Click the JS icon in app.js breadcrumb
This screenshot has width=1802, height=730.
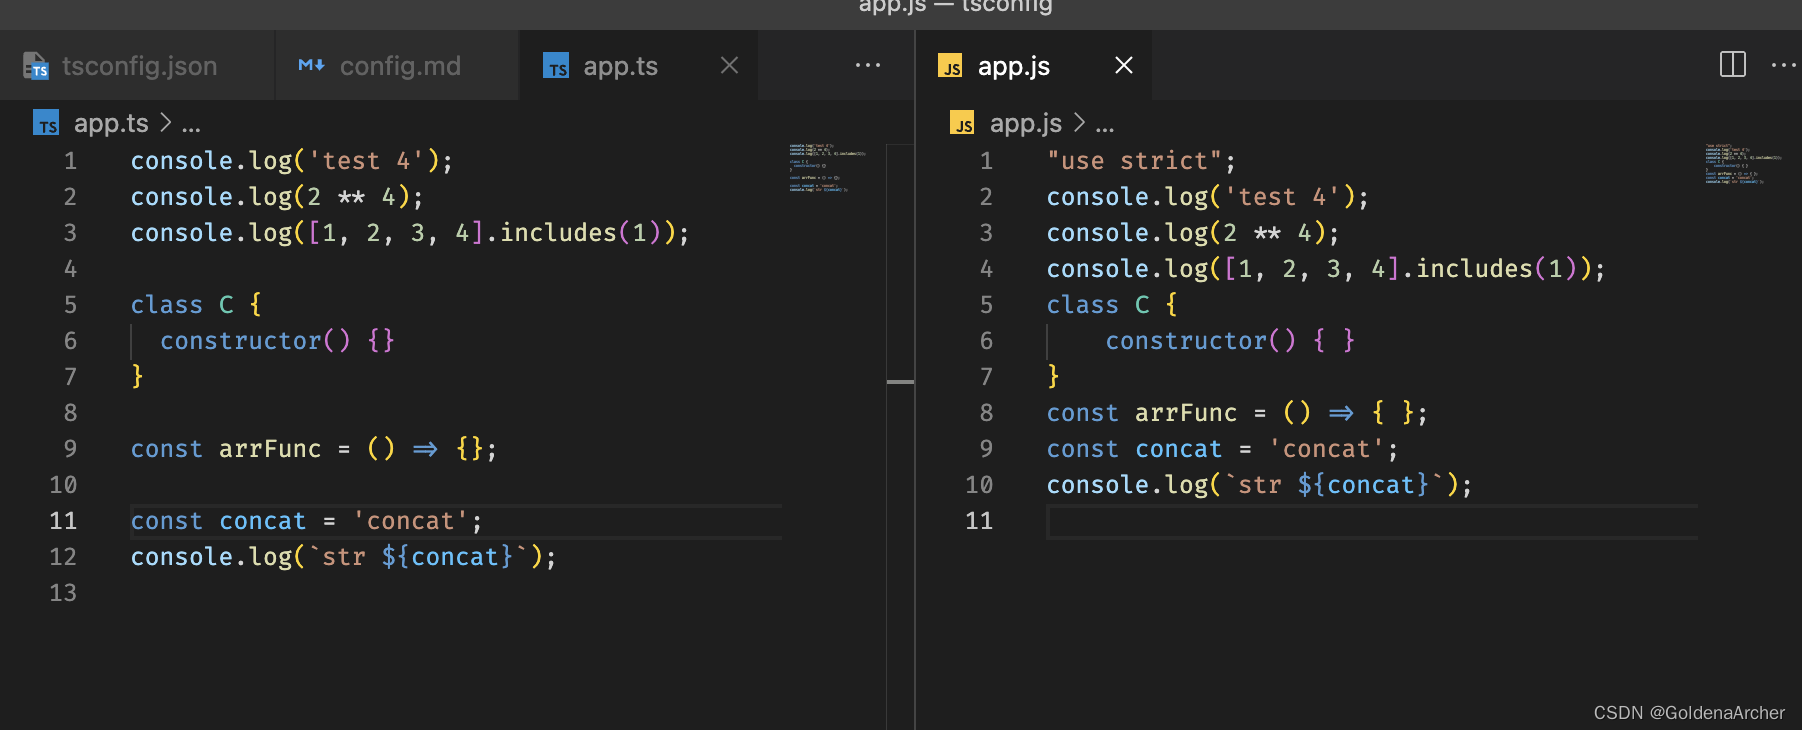coord(962,123)
